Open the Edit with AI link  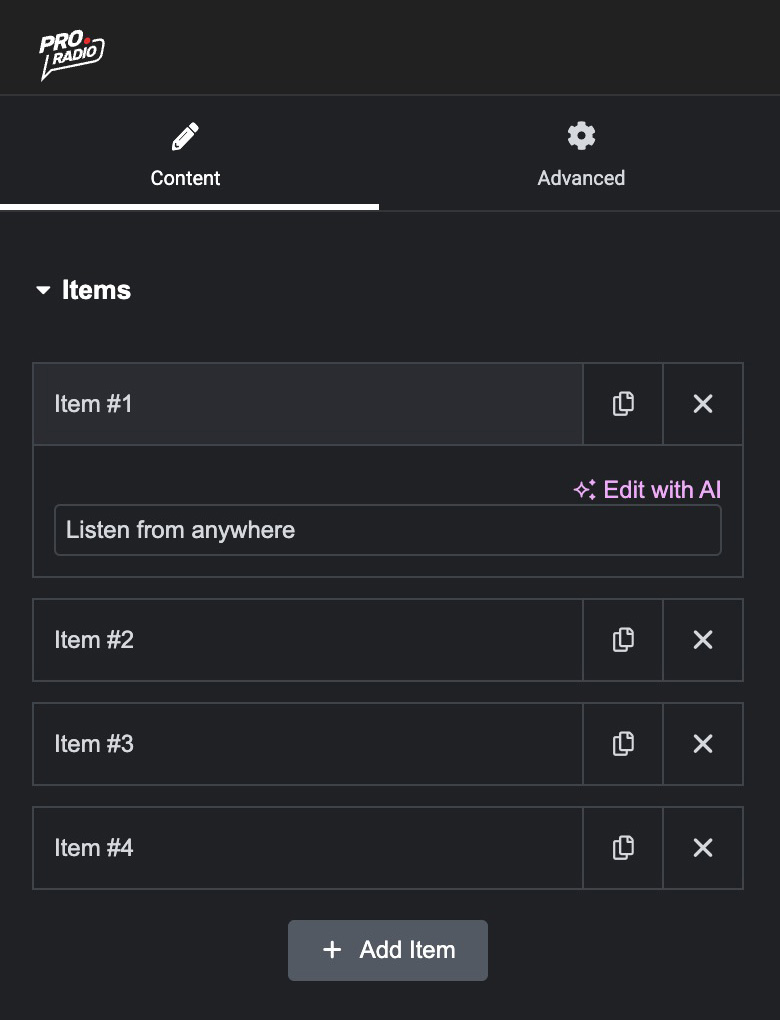(661, 489)
